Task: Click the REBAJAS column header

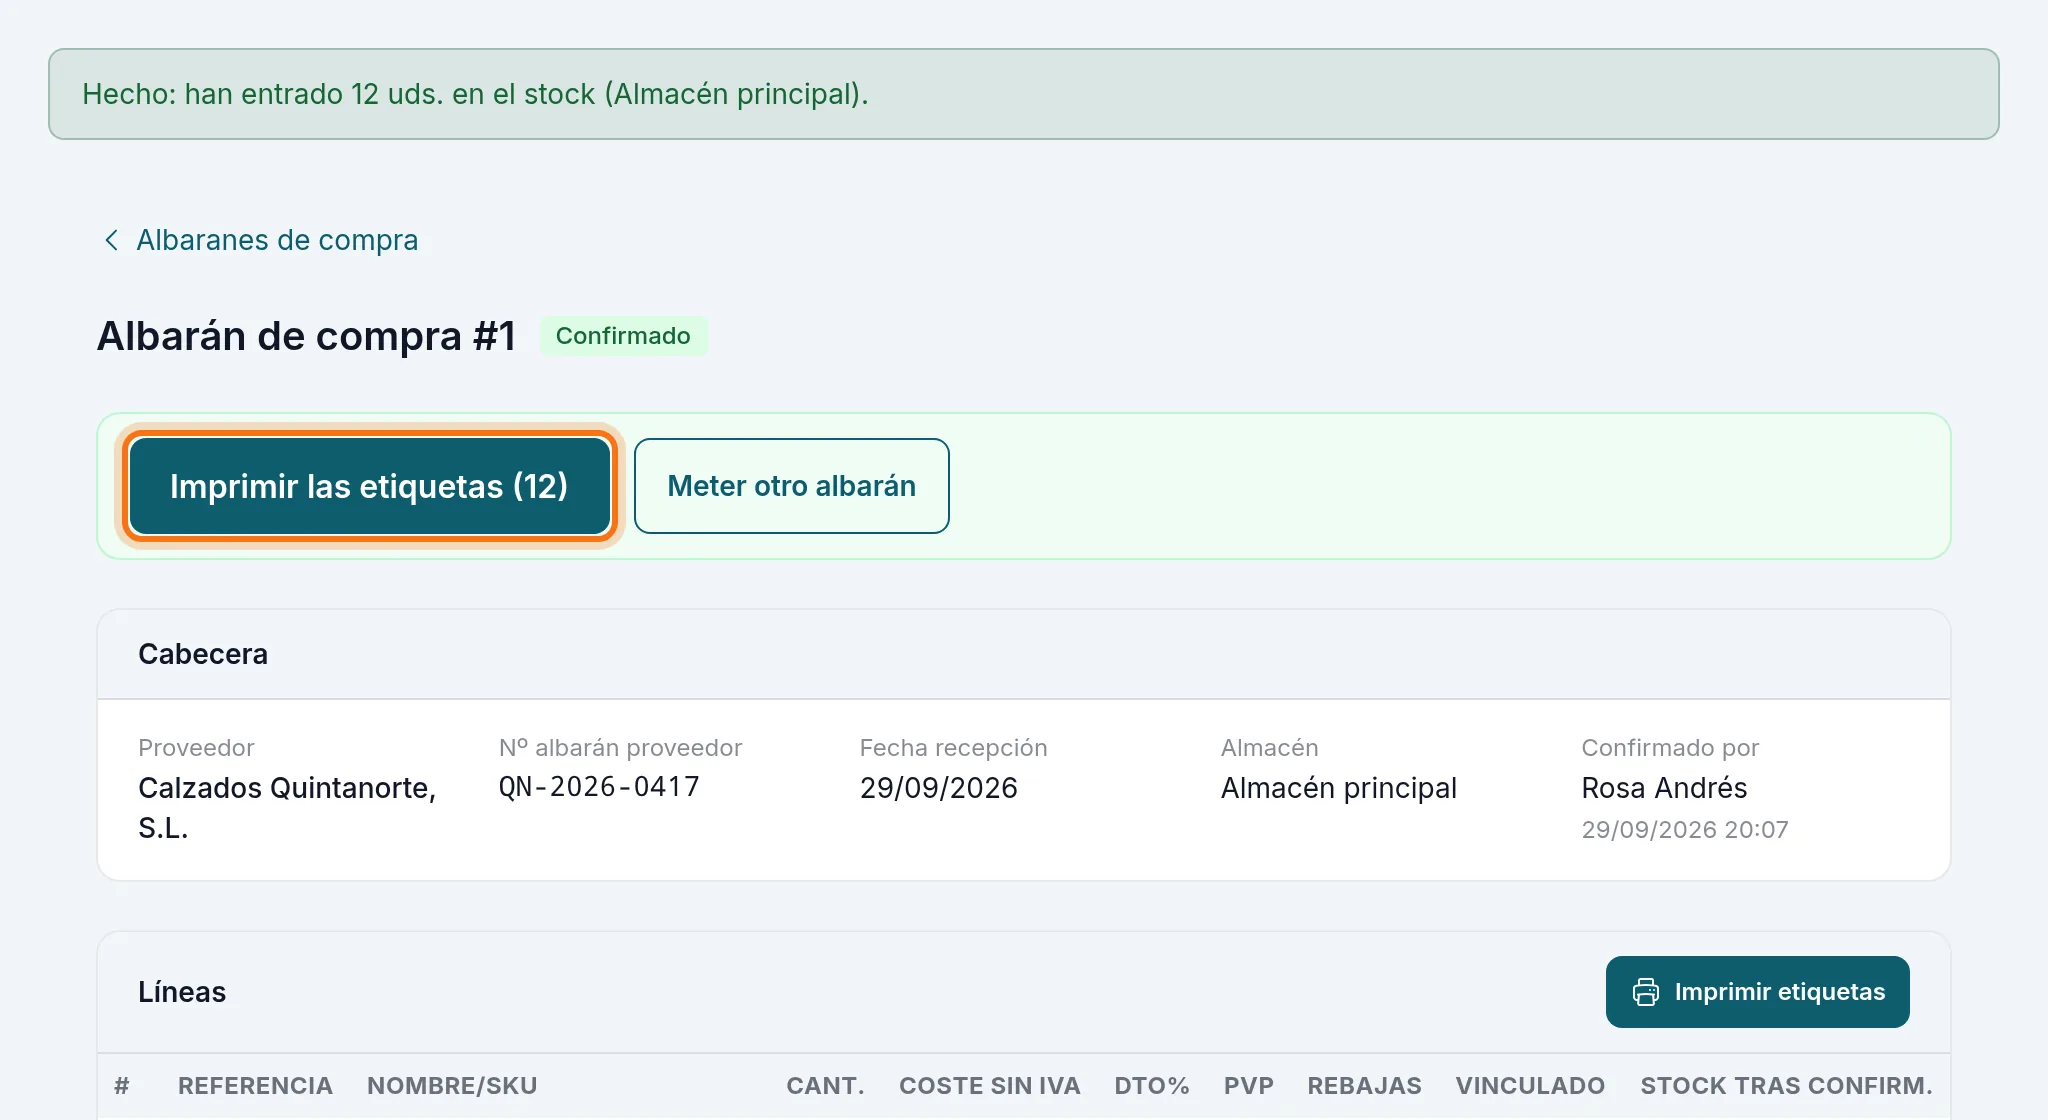Action: pos(1364,1086)
